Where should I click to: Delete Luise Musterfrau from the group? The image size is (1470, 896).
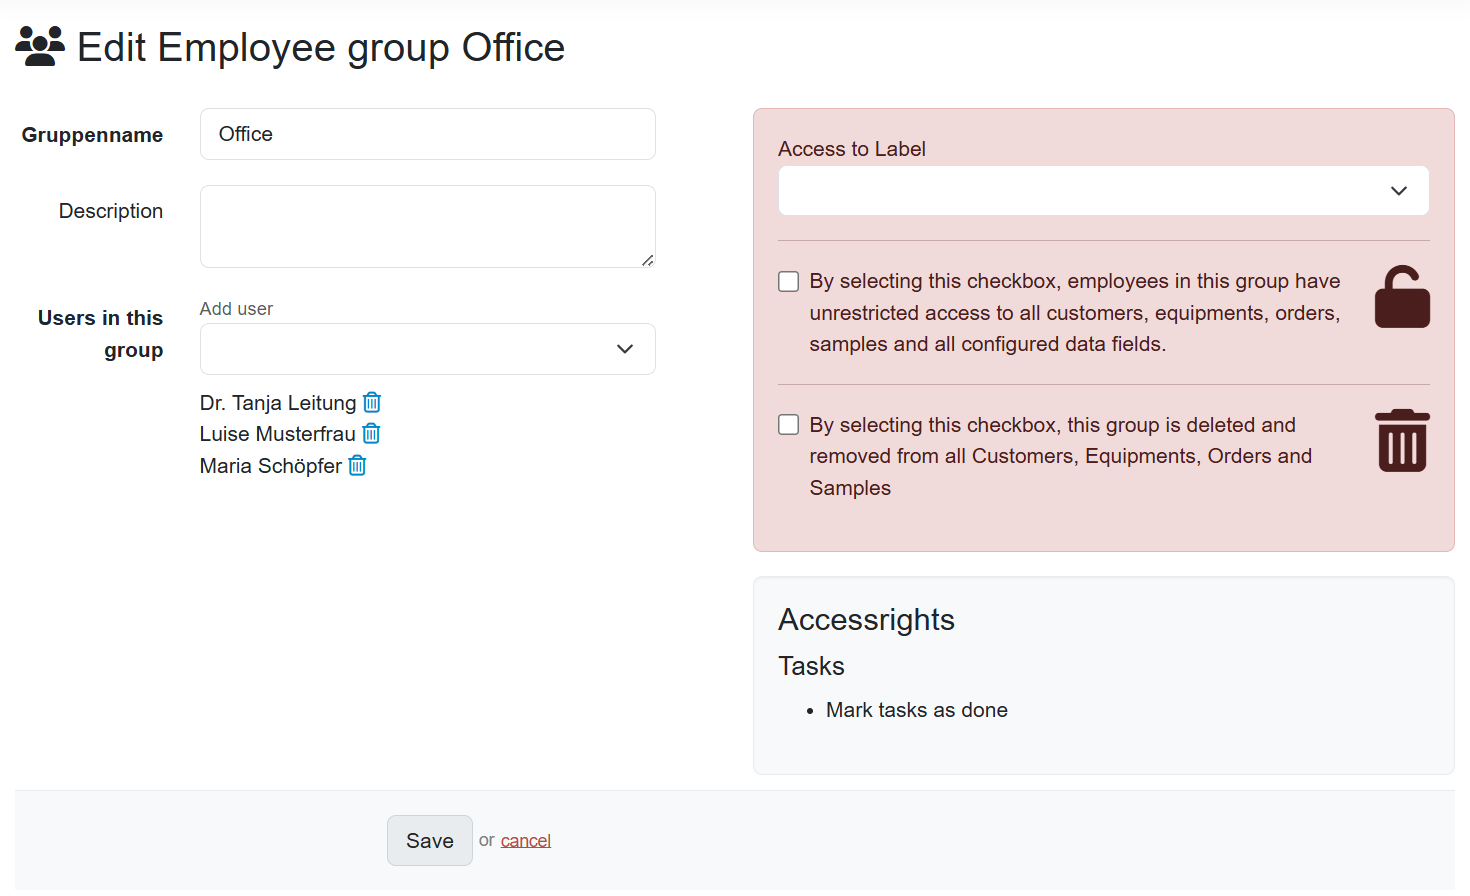[x=371, y=433]
